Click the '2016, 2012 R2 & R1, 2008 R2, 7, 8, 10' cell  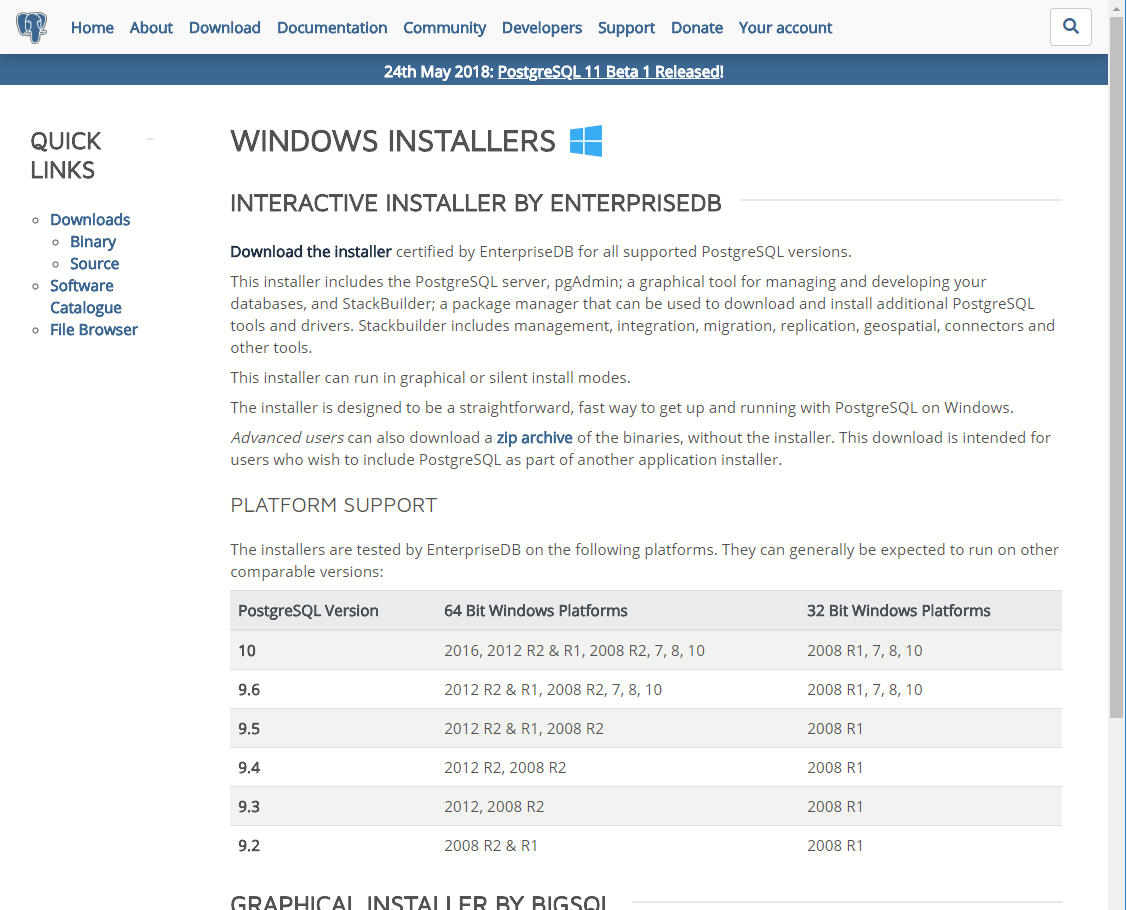click(x=617, y=651)
